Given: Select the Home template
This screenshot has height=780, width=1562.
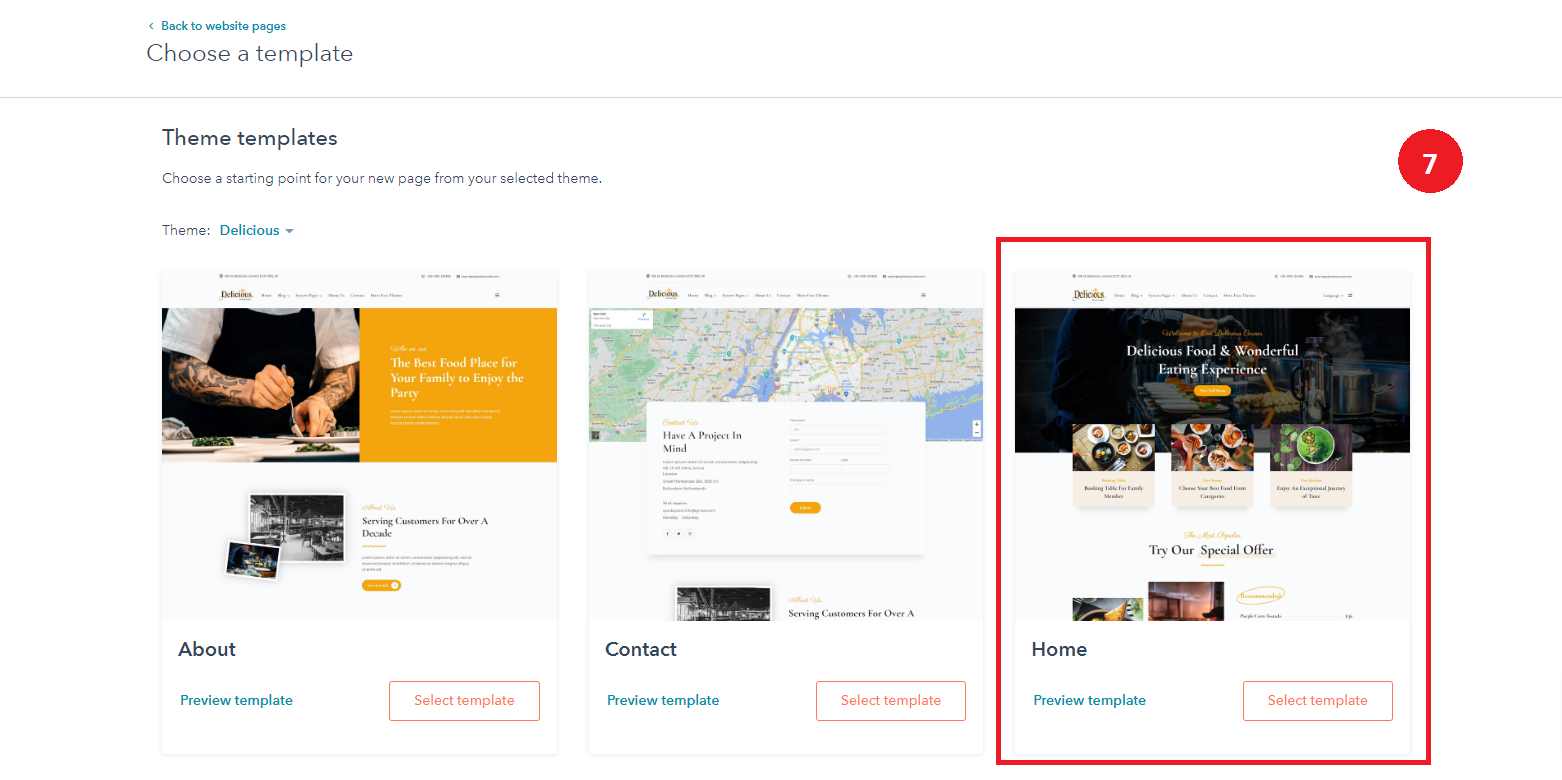Looking at the screenshot, I should click(x=1317, y=700).
